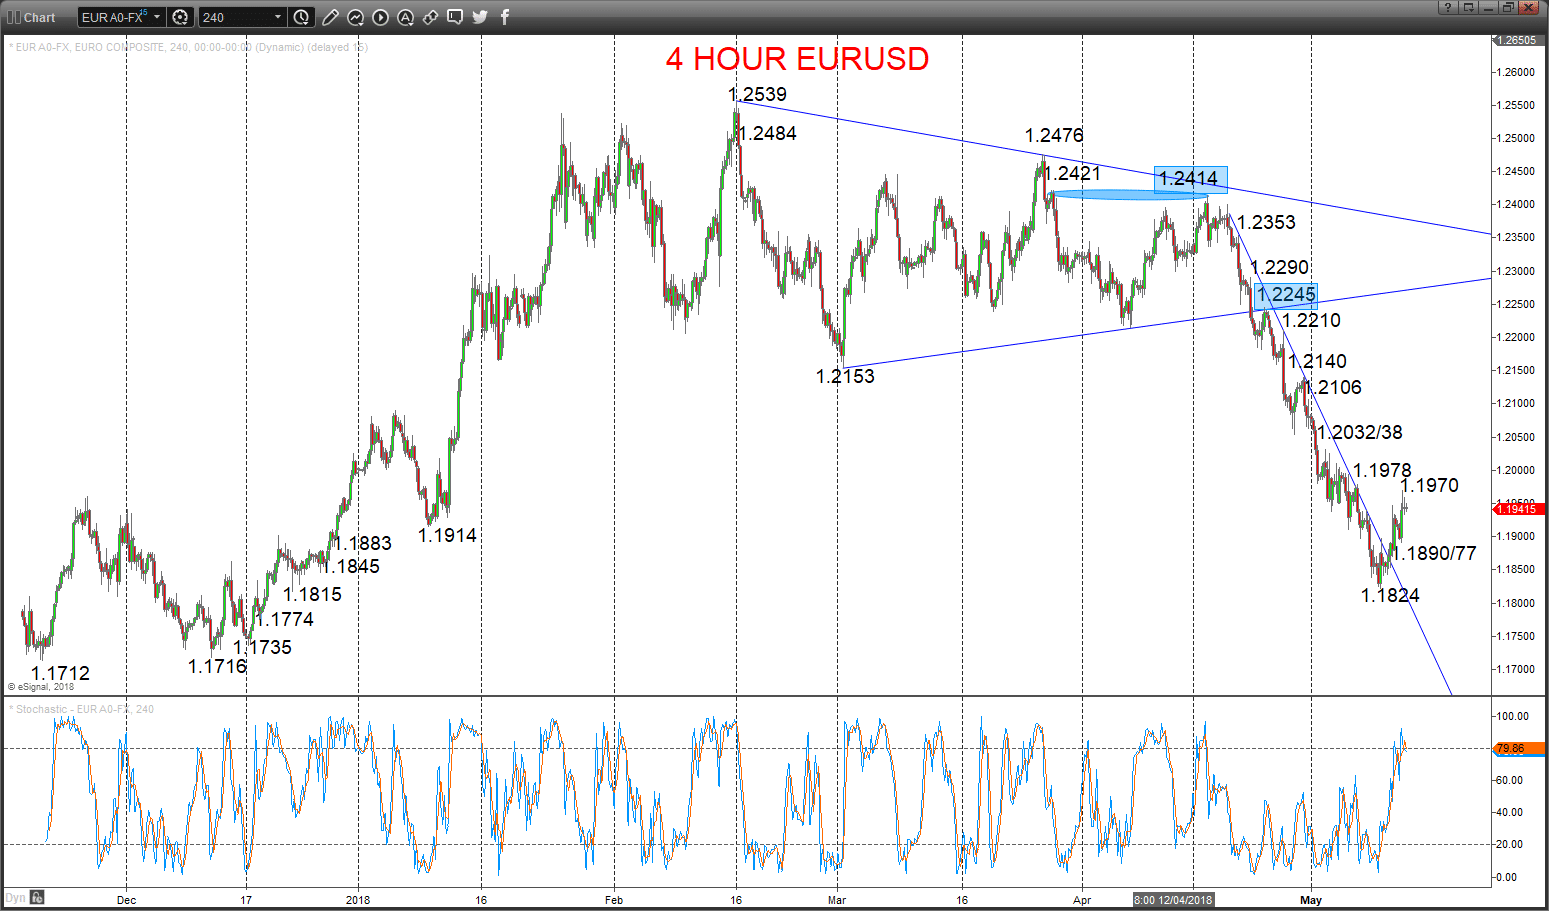The width and height of the screenshot is (1549, 911).
Task: Click the 1.2153 swing low label
Action: click(845, 376)
